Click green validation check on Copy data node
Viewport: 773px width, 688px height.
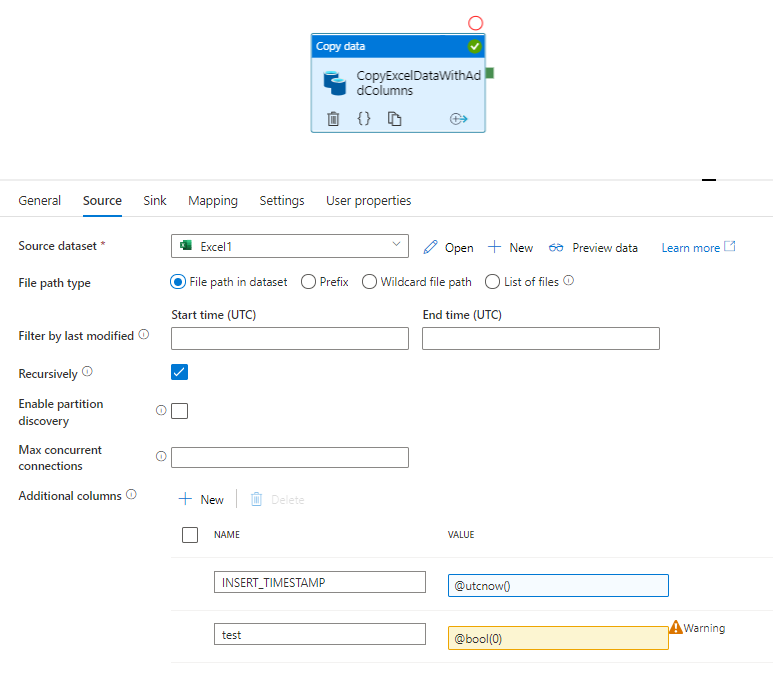[x=475, y=46]
